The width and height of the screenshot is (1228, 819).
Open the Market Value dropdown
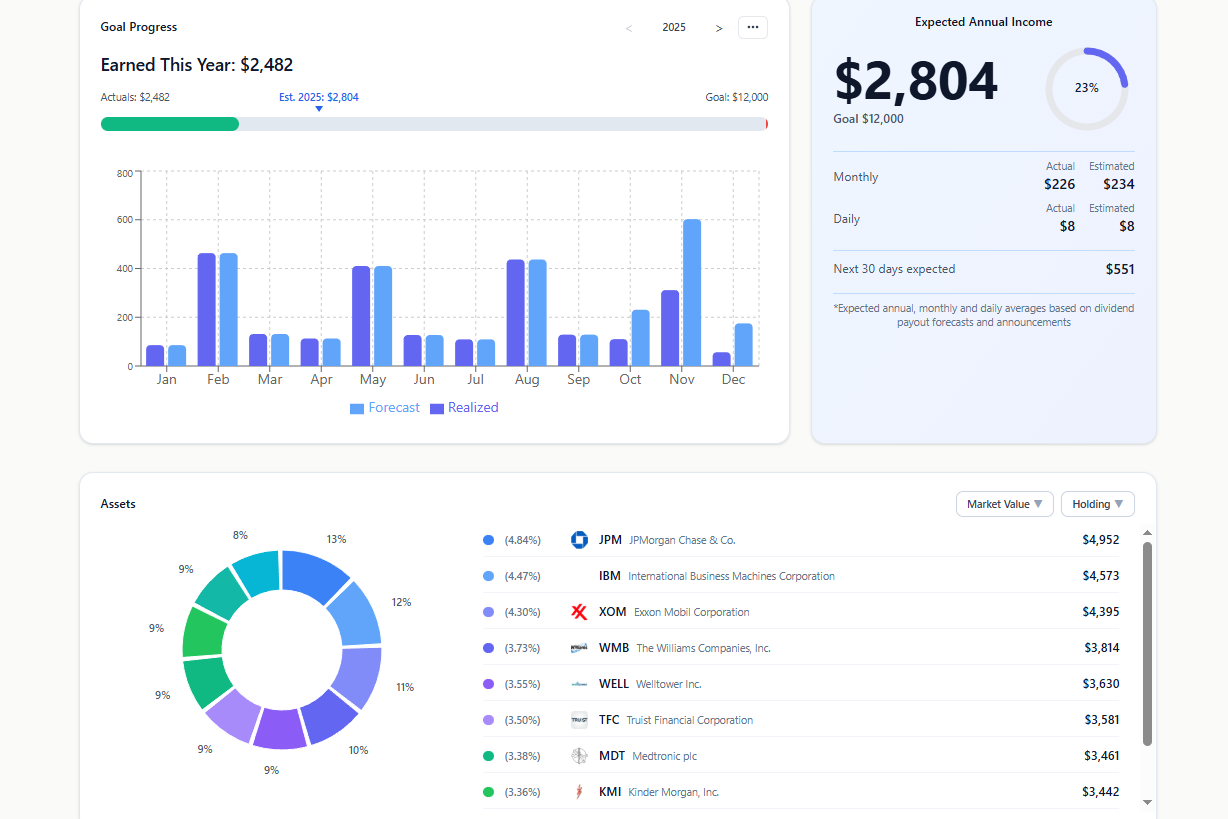click(1005, 504)
